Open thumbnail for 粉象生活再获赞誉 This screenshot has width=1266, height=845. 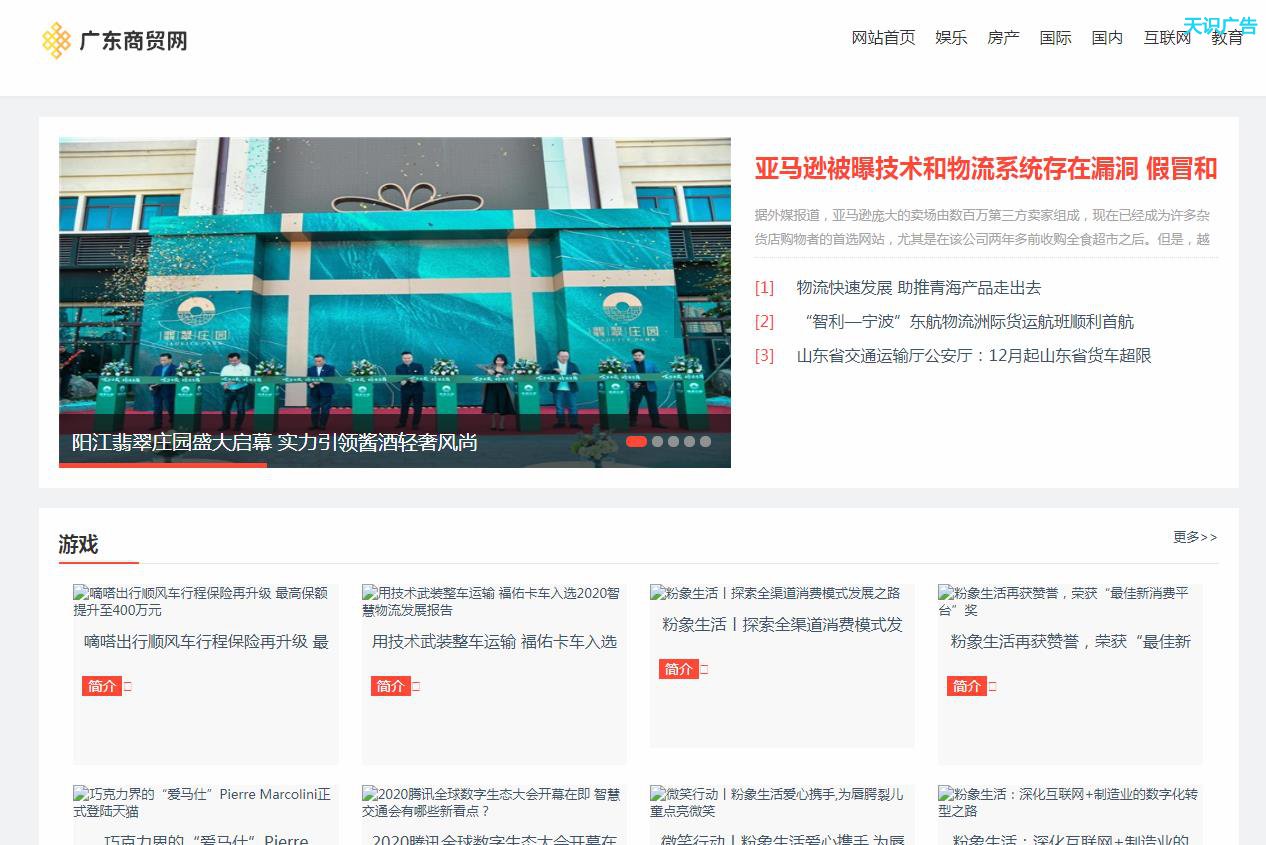pyautogui.click(x=1068, y=601)
